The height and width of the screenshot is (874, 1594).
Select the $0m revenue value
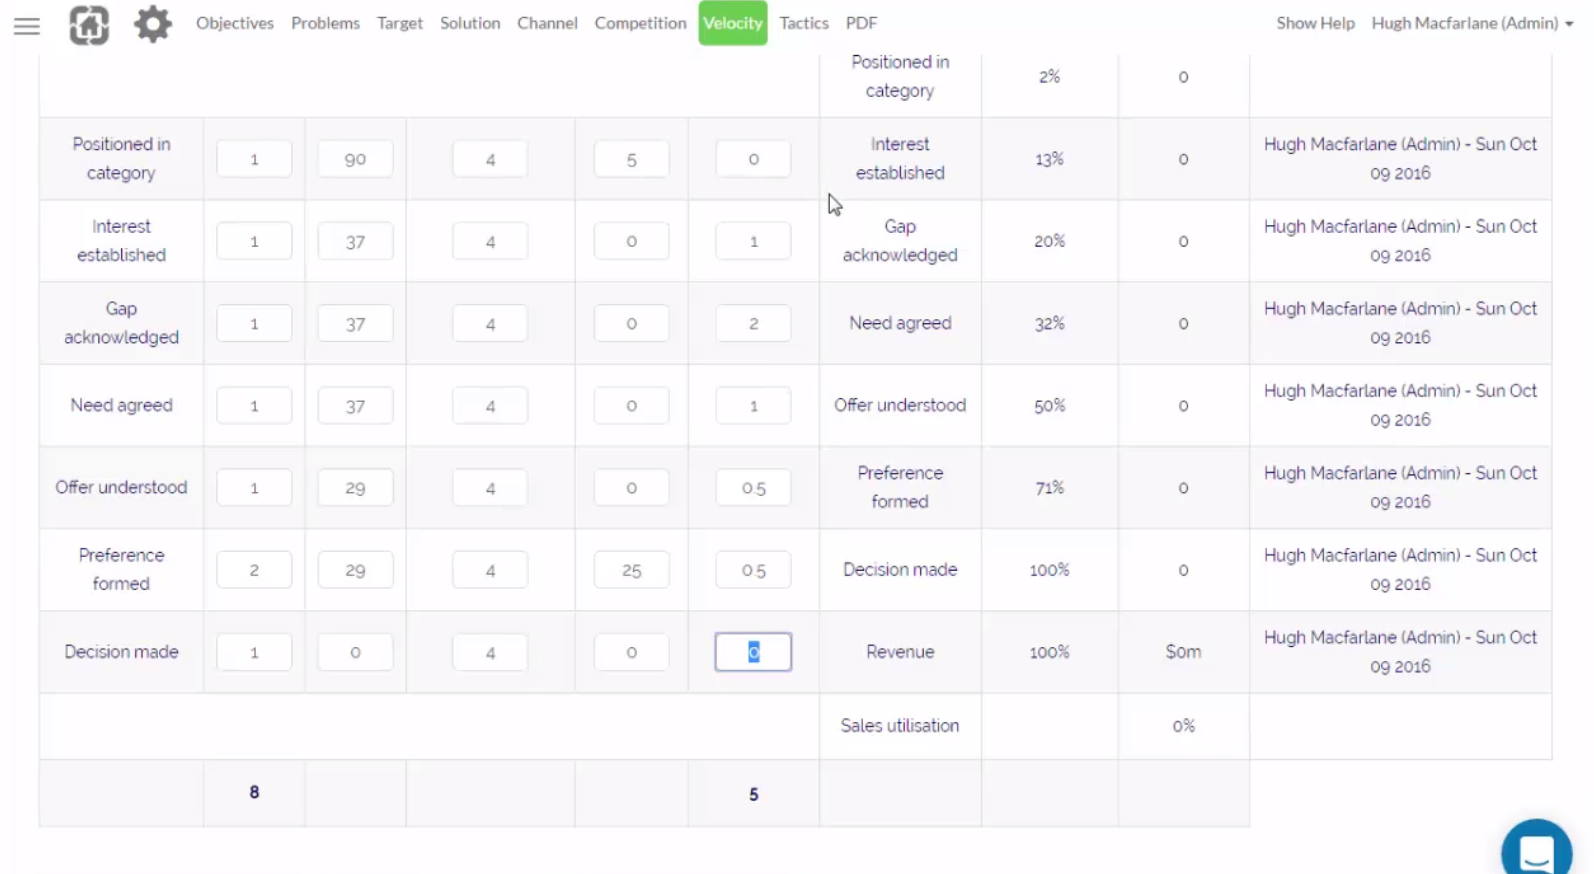click(1183, 652)
